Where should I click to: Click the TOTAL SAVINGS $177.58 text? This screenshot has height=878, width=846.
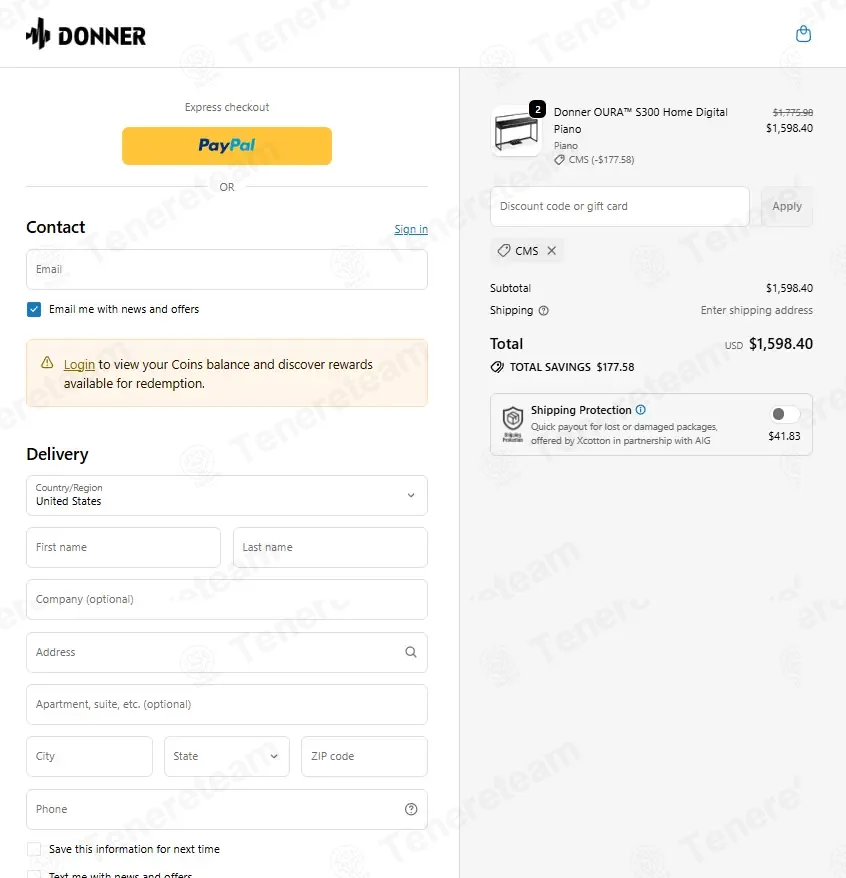pyautogui.click(x=572, y=367)
